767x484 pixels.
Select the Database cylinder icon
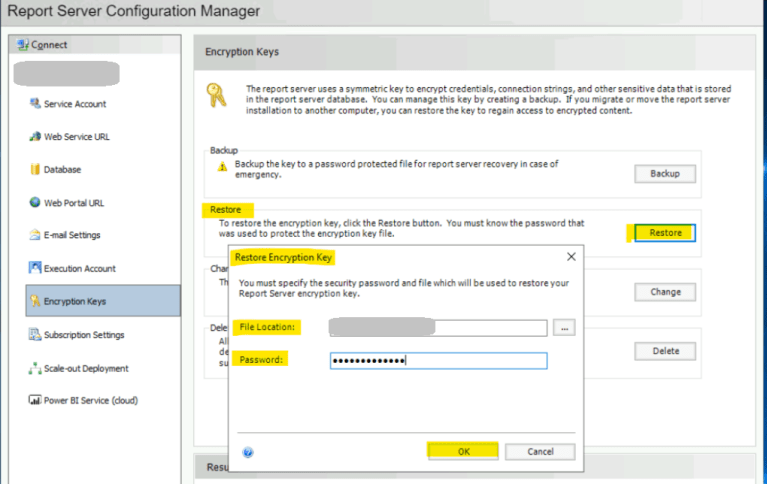35,169
